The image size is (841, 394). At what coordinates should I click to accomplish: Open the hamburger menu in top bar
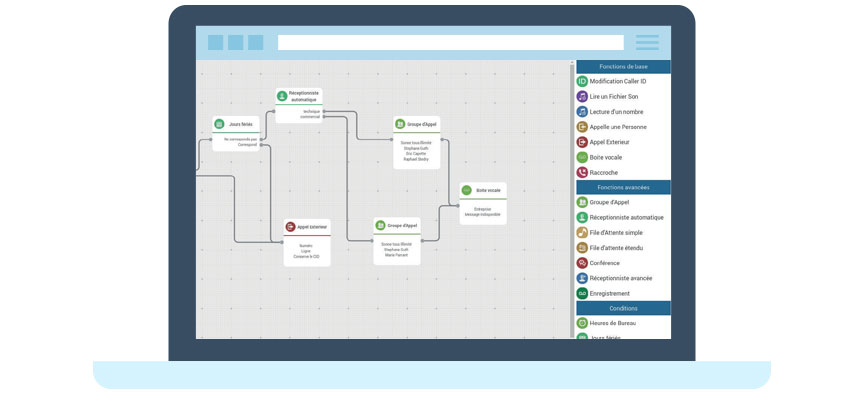647,42
